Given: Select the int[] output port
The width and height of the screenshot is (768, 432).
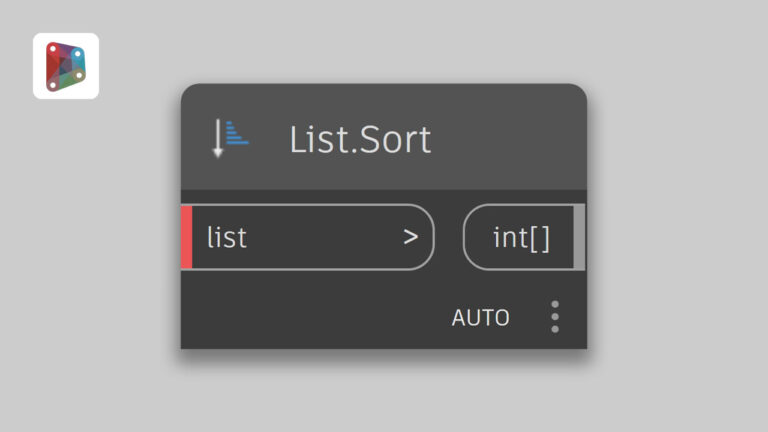Looking at the screenshot, I should click(x=524, y=237).
